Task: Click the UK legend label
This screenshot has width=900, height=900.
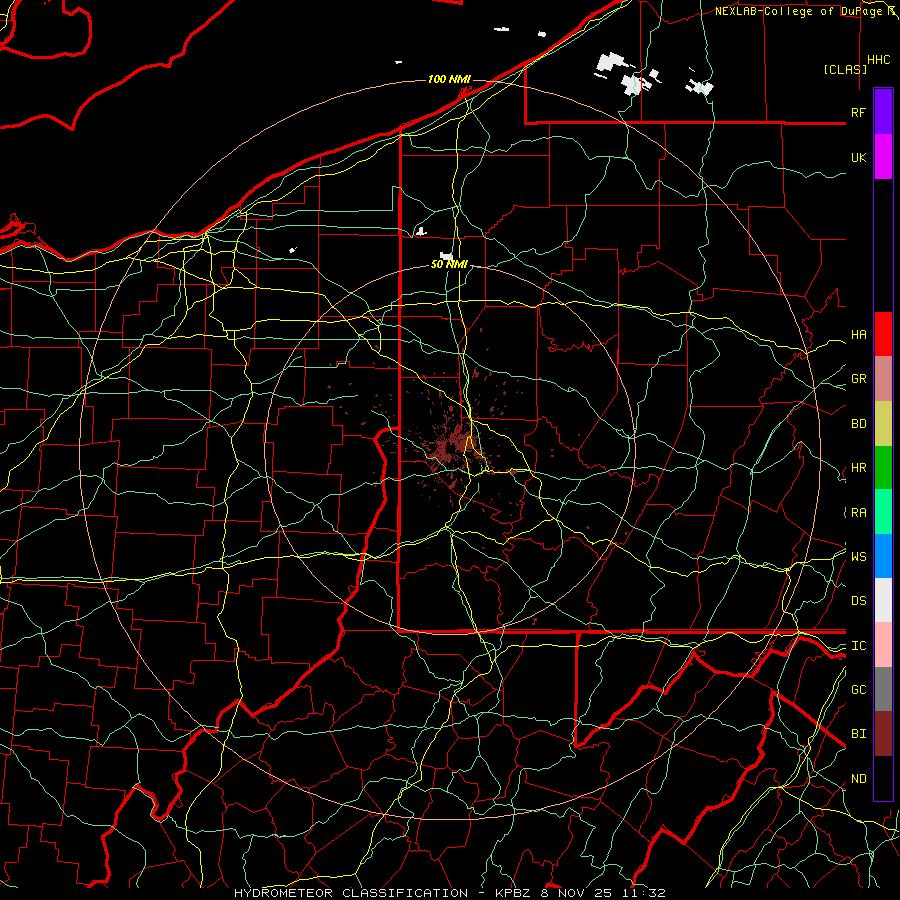Action: click(859, 157)
